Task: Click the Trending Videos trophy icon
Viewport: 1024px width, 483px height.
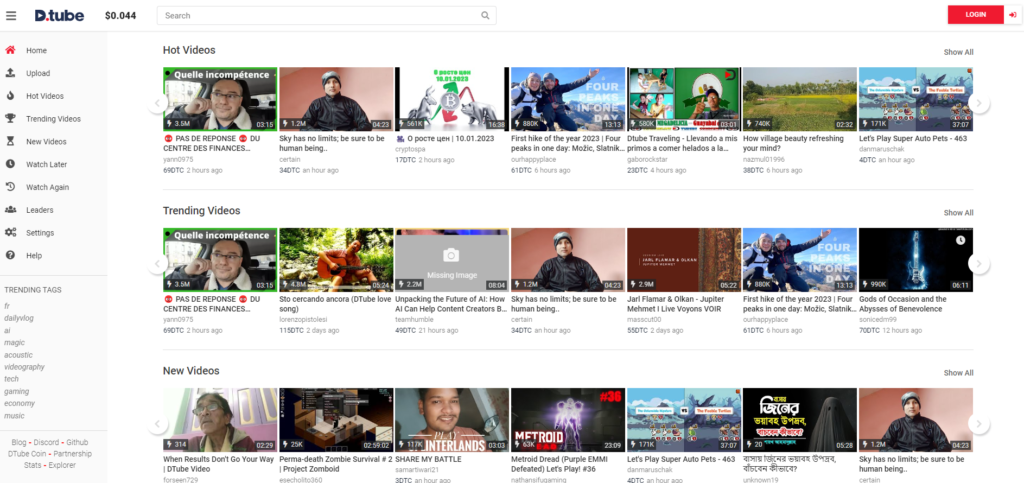Action: click(x=10, y=119)
